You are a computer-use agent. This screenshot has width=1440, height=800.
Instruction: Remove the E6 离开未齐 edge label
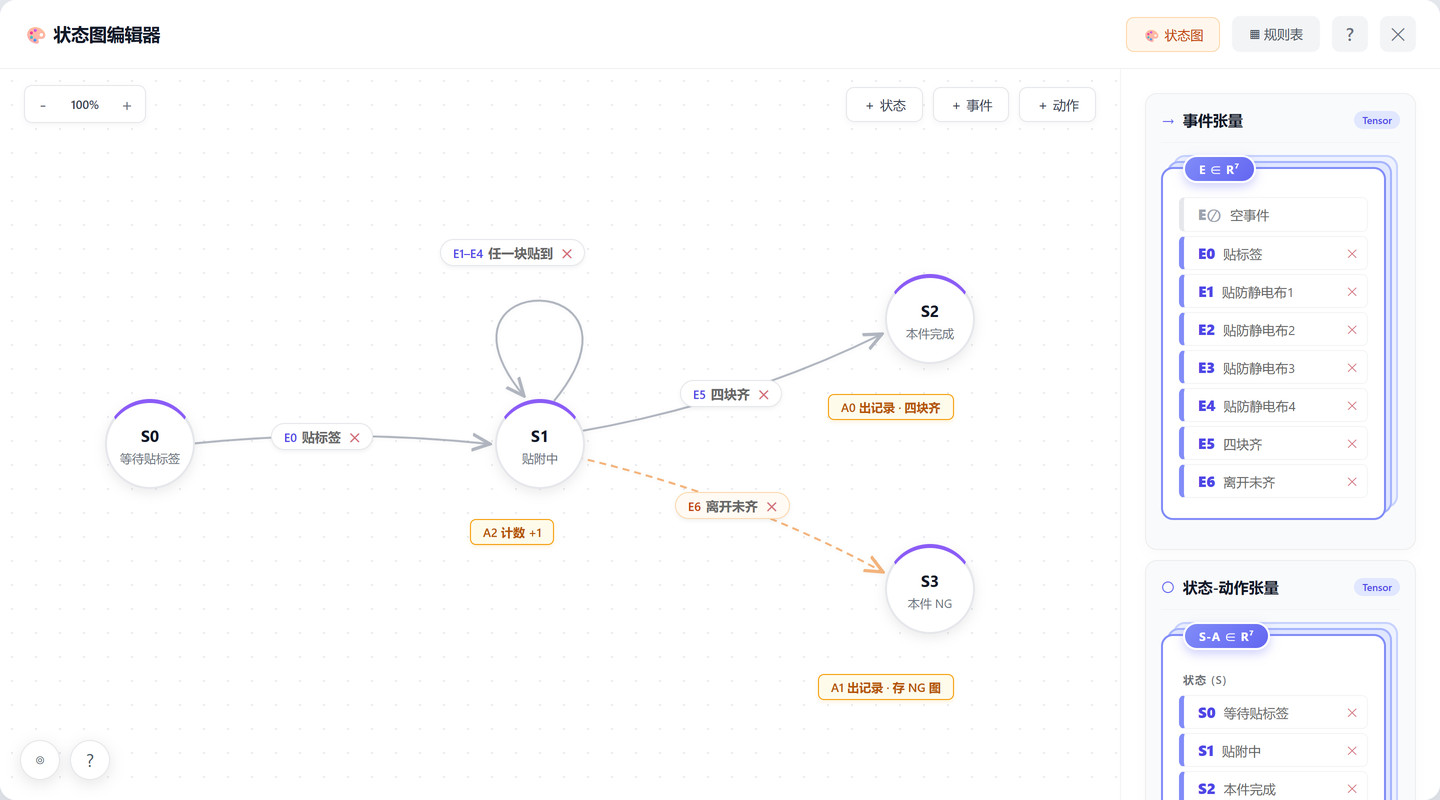coord(772,507)
